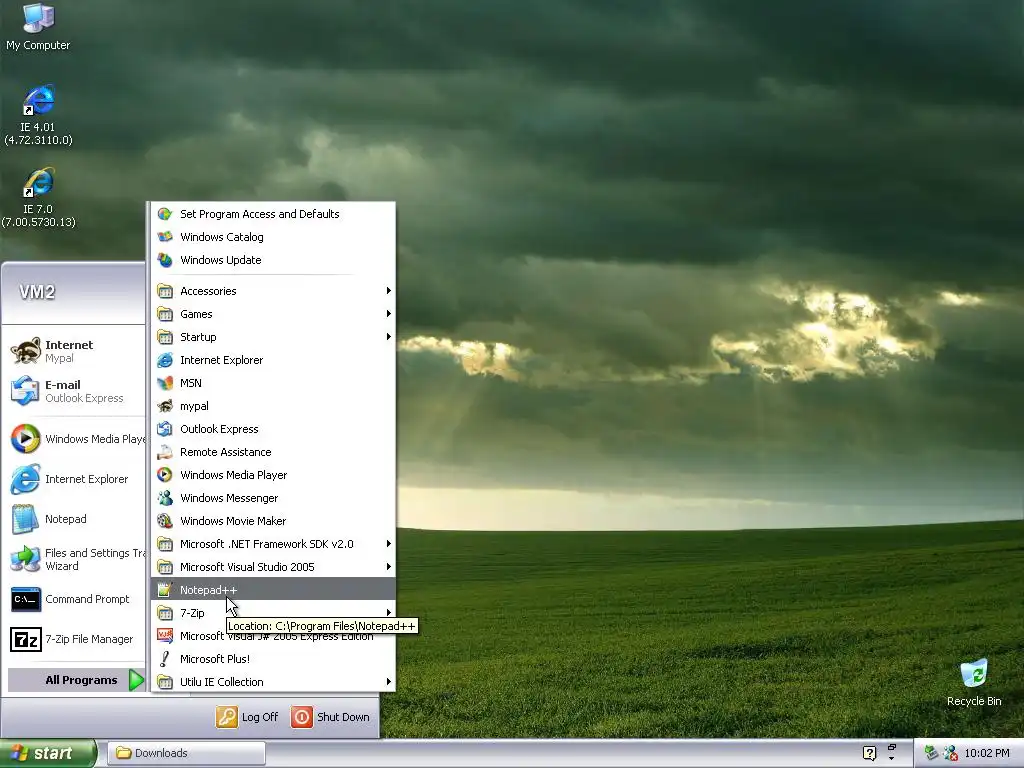Click pinned Internet Explorer icon in Start menu

25,479
